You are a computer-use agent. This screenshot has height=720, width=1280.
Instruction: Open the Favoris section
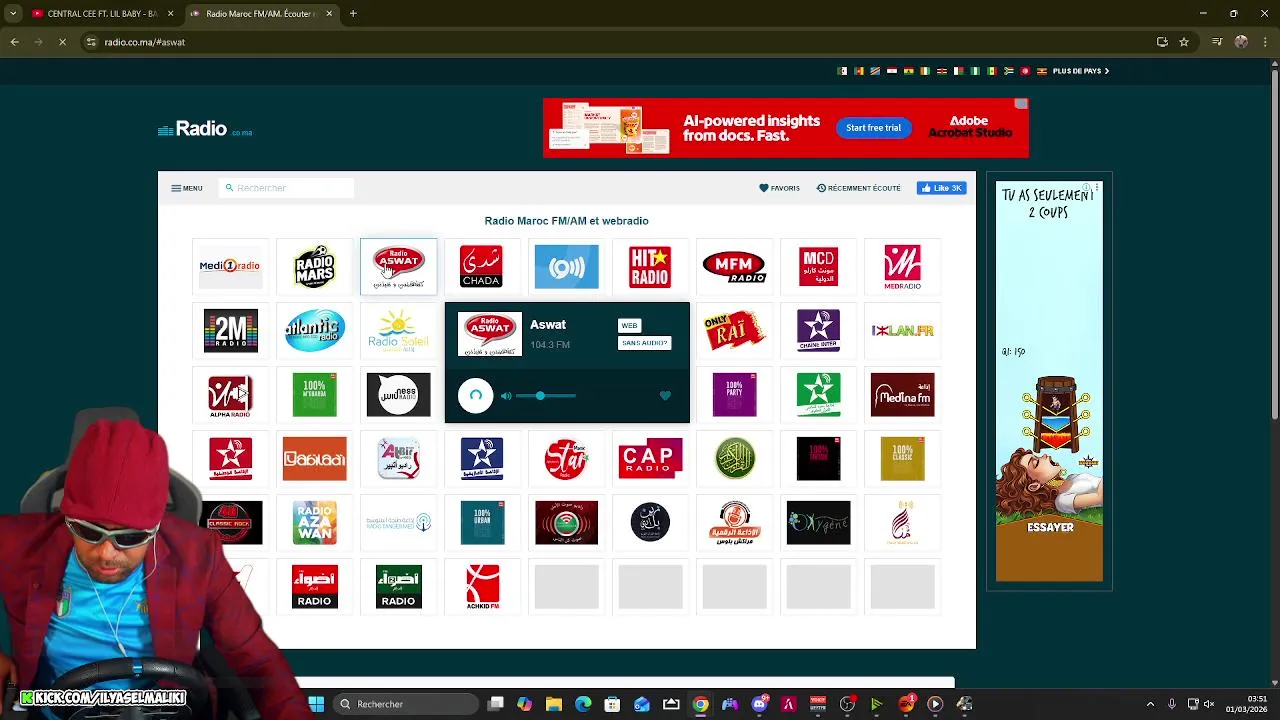point(779,188)
